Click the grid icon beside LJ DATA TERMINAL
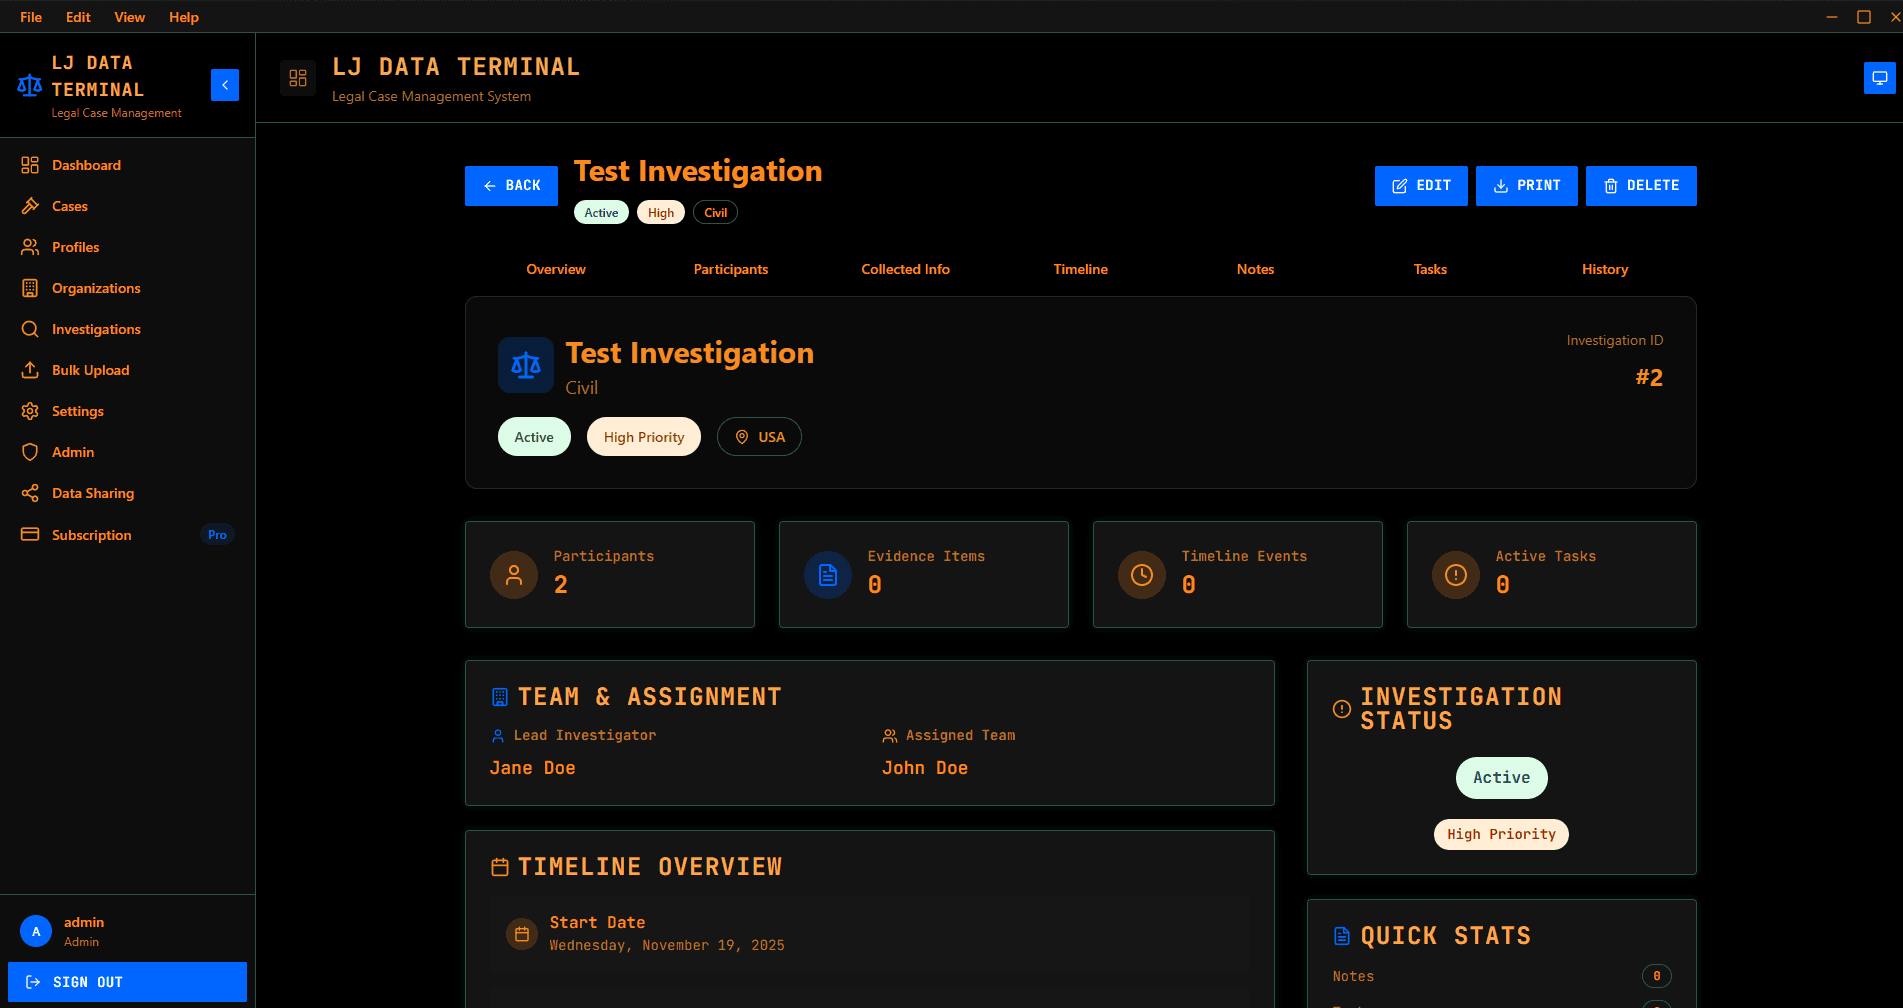This screenshot has height=1008, width=1903. [x=297, y=77]
